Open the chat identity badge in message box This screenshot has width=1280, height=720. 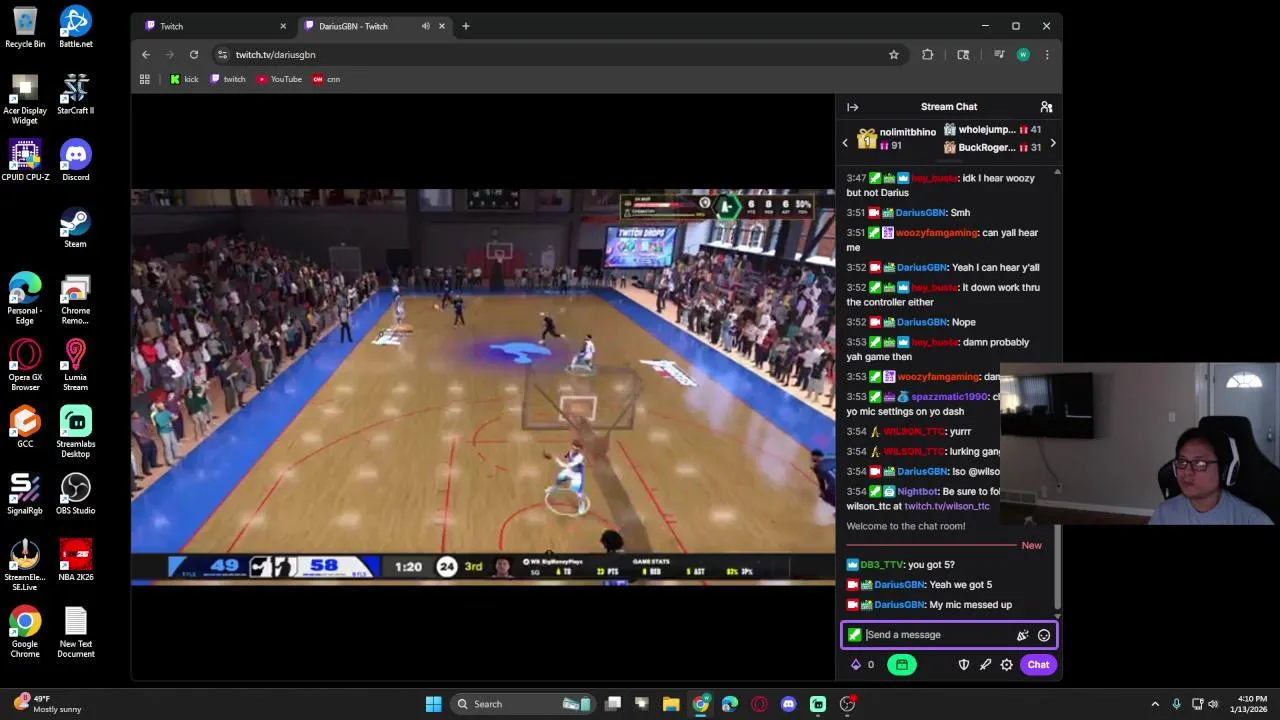tap(854, 635)
